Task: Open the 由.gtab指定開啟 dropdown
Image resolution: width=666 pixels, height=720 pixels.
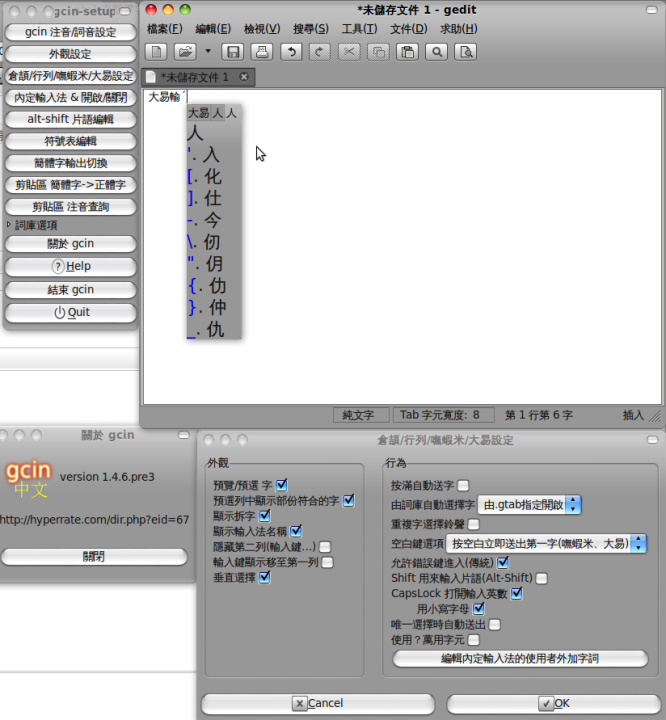Action: 529,505
